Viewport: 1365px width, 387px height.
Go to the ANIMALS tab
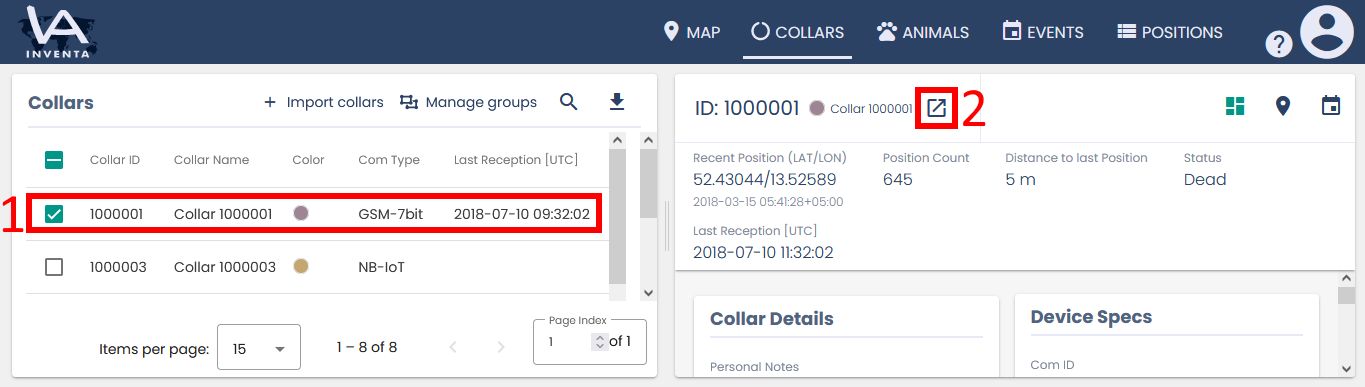point(923,32)
